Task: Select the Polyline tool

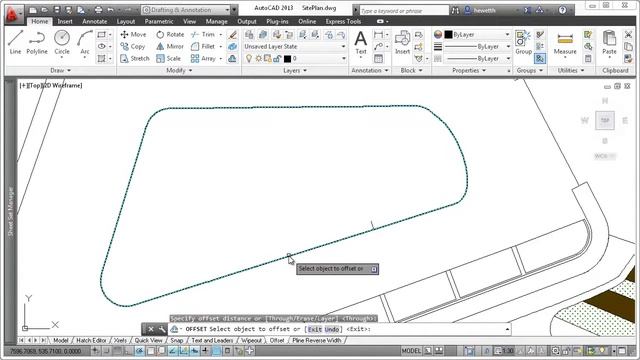Action: (37, 42)
